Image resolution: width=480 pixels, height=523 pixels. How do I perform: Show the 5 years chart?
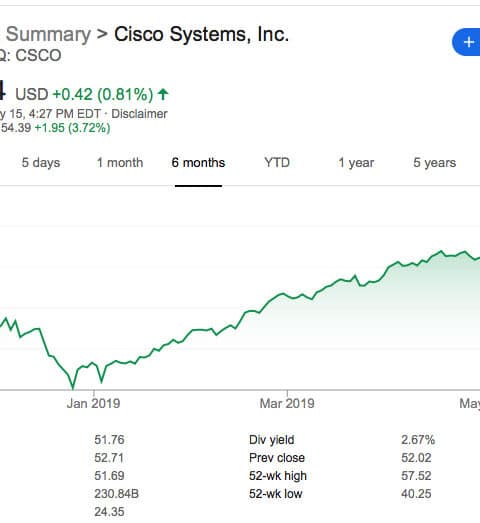[x=435, y=163]
